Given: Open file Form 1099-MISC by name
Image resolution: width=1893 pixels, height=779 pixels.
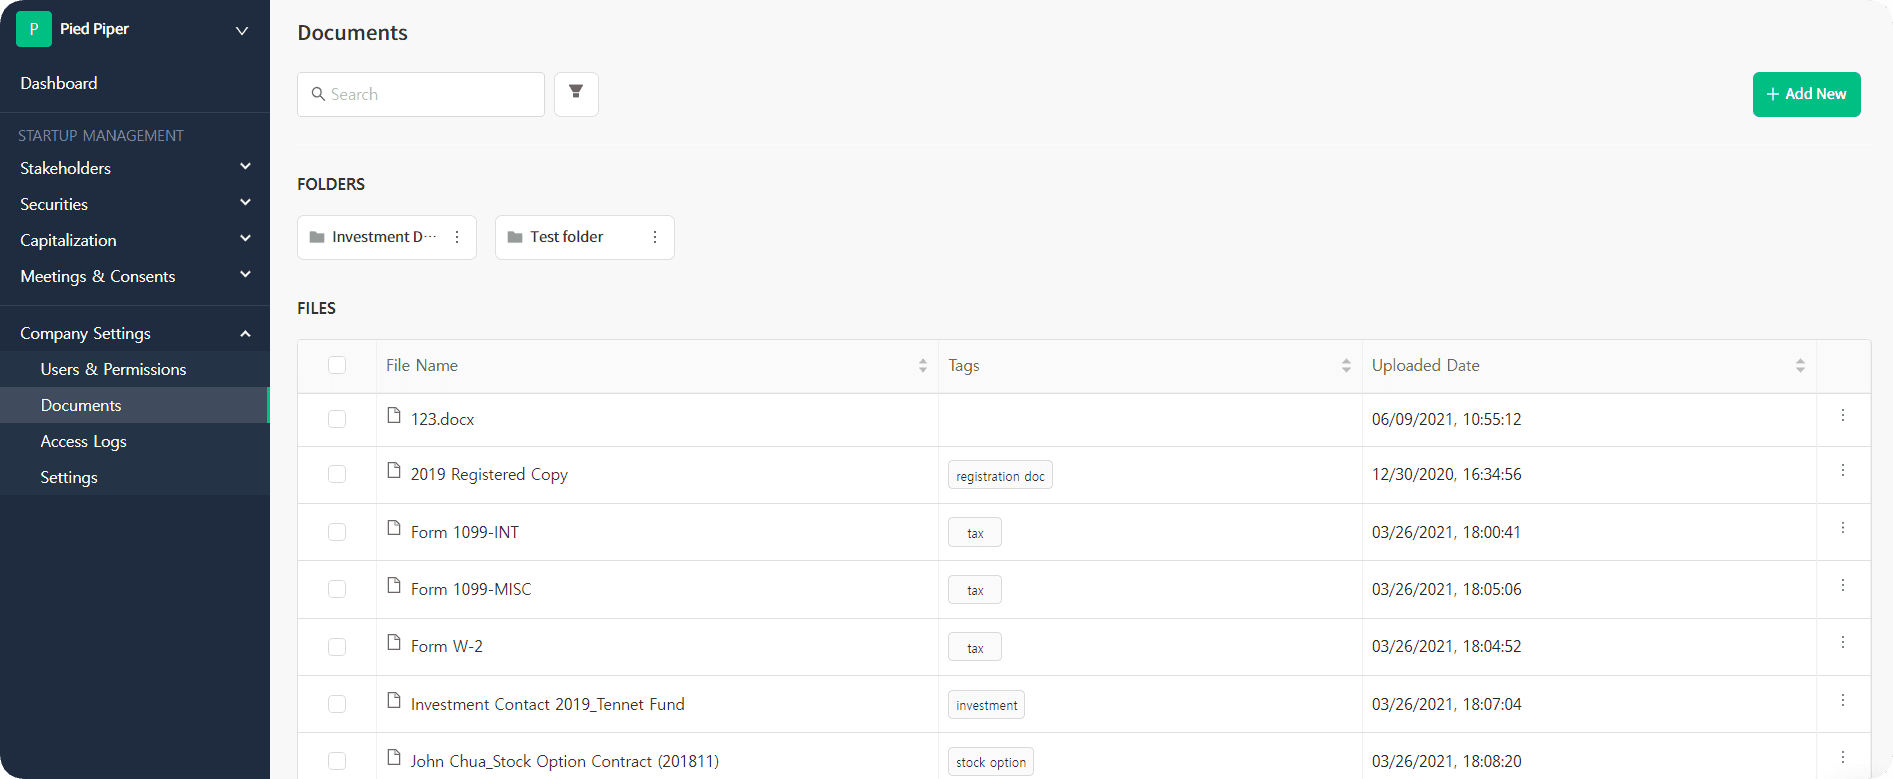Looking at the screenshot, I should point(471,589).
